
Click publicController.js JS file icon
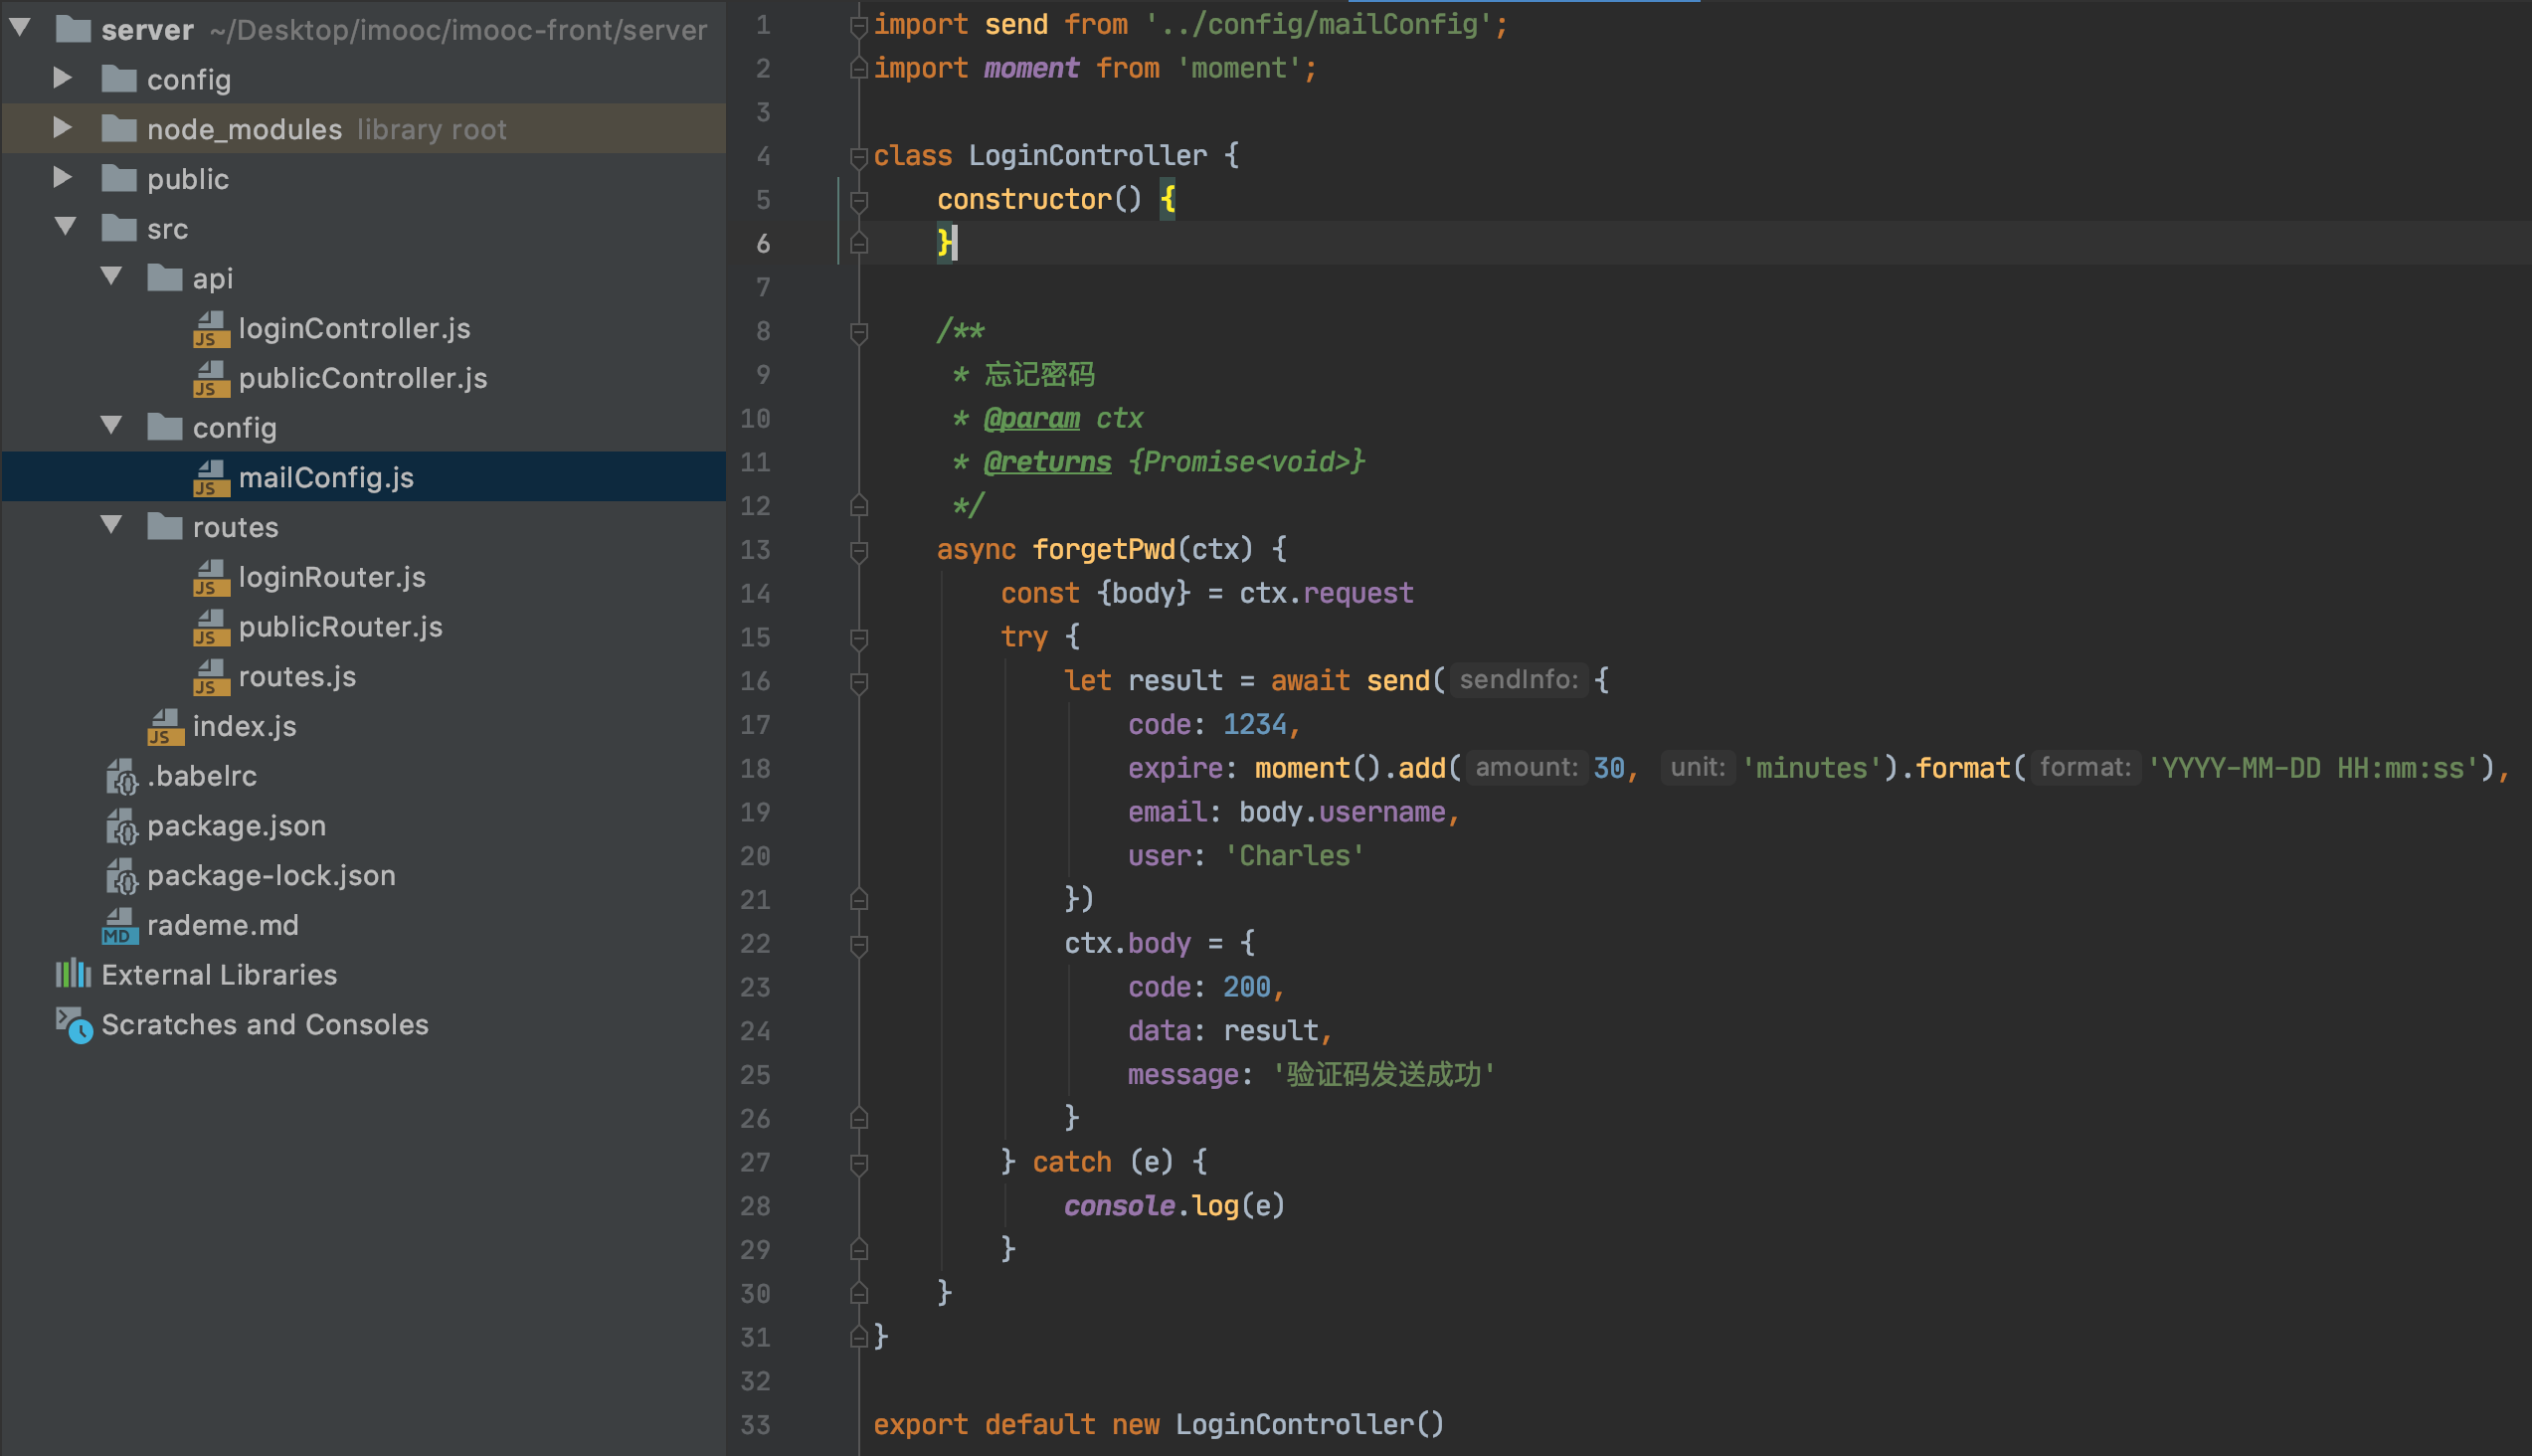click(211, 379)
